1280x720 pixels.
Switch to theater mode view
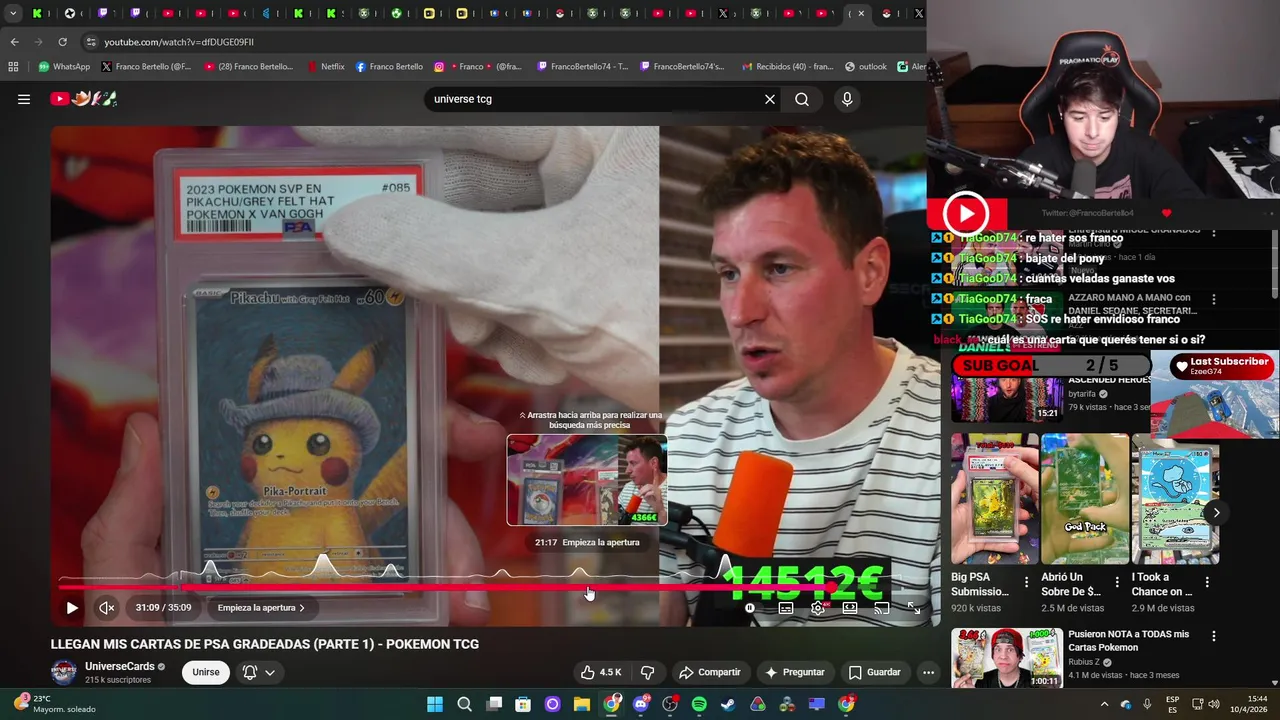point(850,608)
